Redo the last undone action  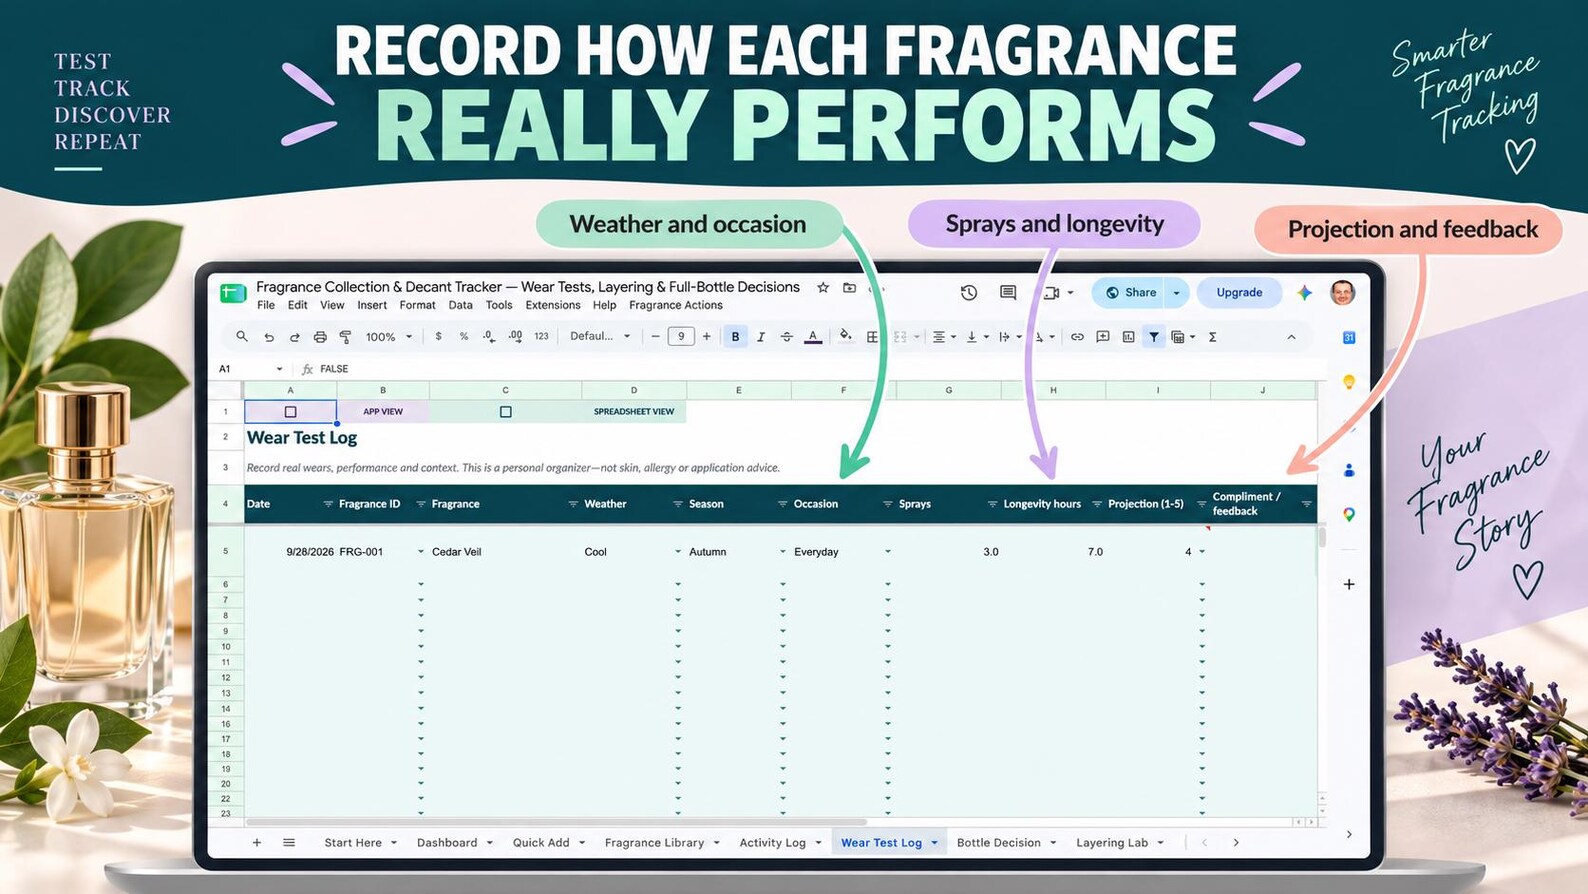coord(294,337)
